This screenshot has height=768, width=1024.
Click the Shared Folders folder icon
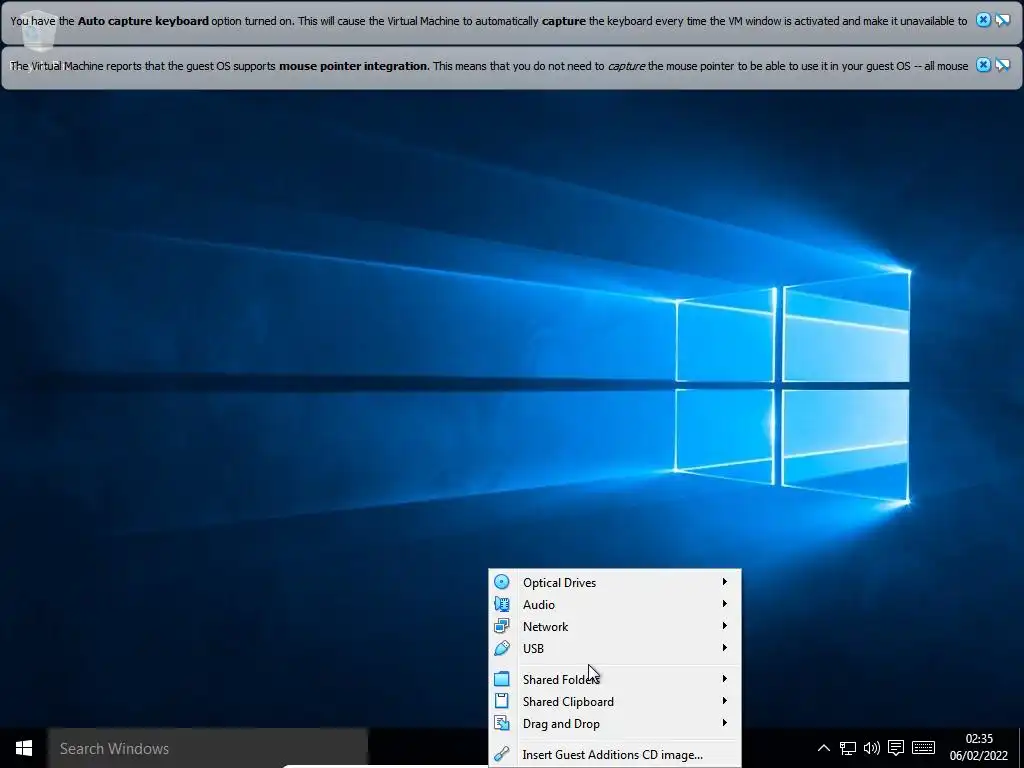(x=502, y=679)
